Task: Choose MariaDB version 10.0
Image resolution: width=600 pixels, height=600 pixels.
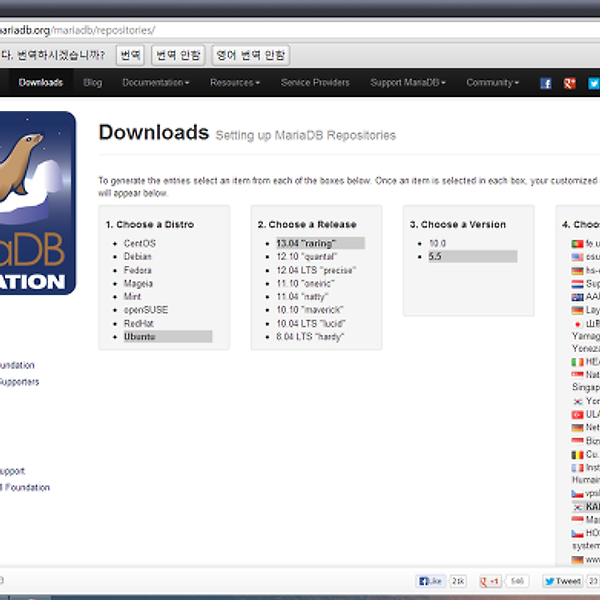Action: 437,243
